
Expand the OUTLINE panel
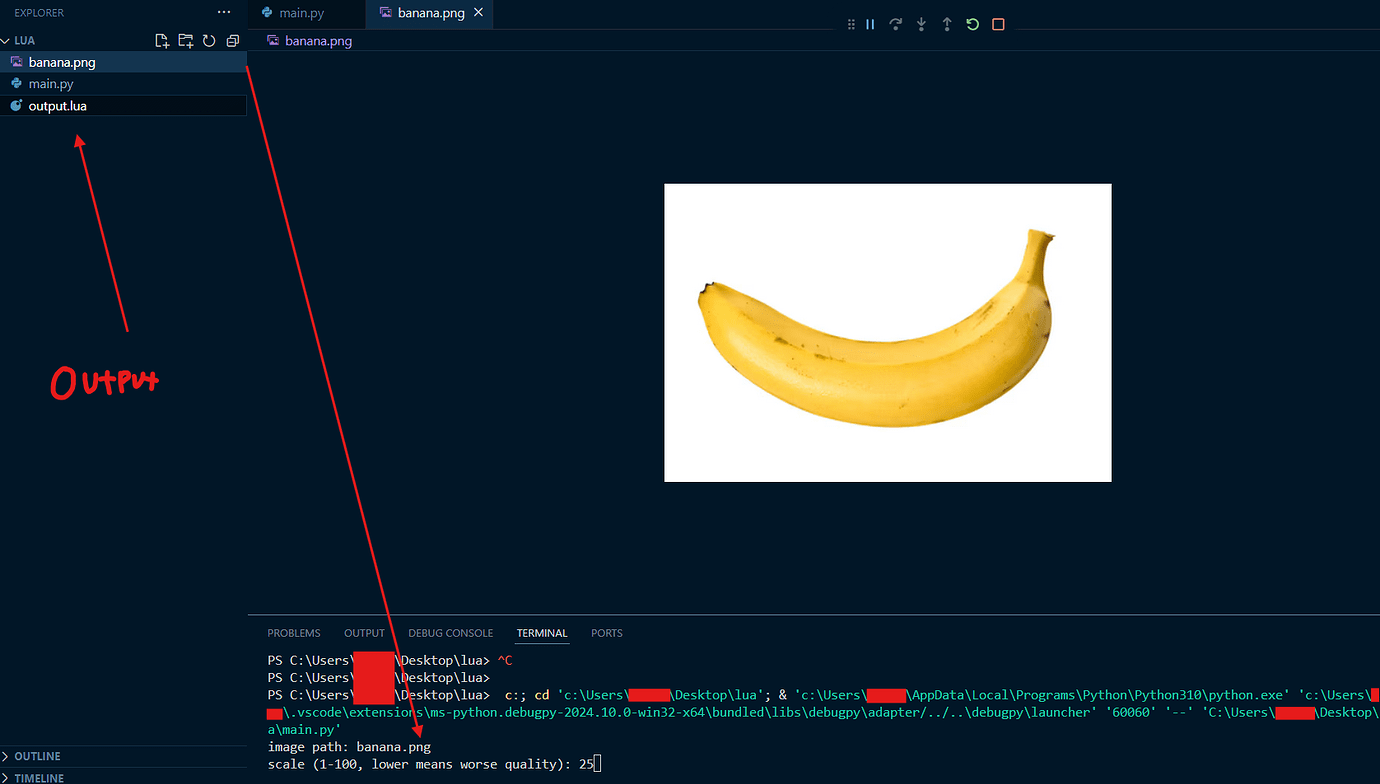(x=36, y=756)
